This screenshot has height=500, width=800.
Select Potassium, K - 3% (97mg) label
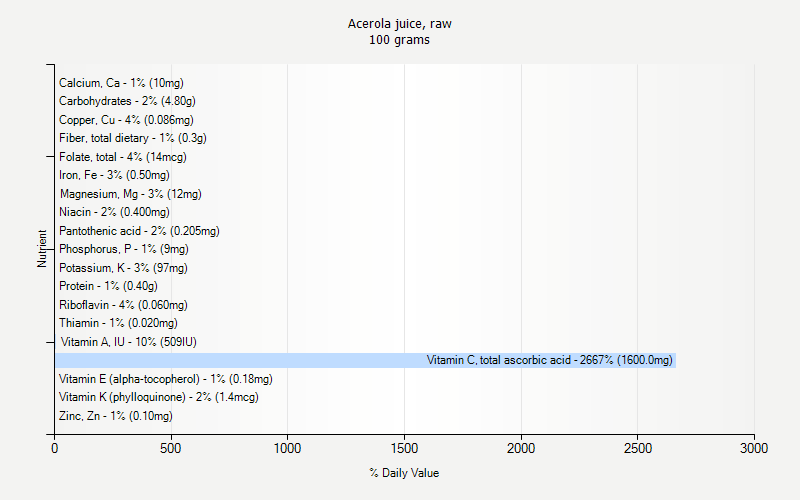[123, 268]
